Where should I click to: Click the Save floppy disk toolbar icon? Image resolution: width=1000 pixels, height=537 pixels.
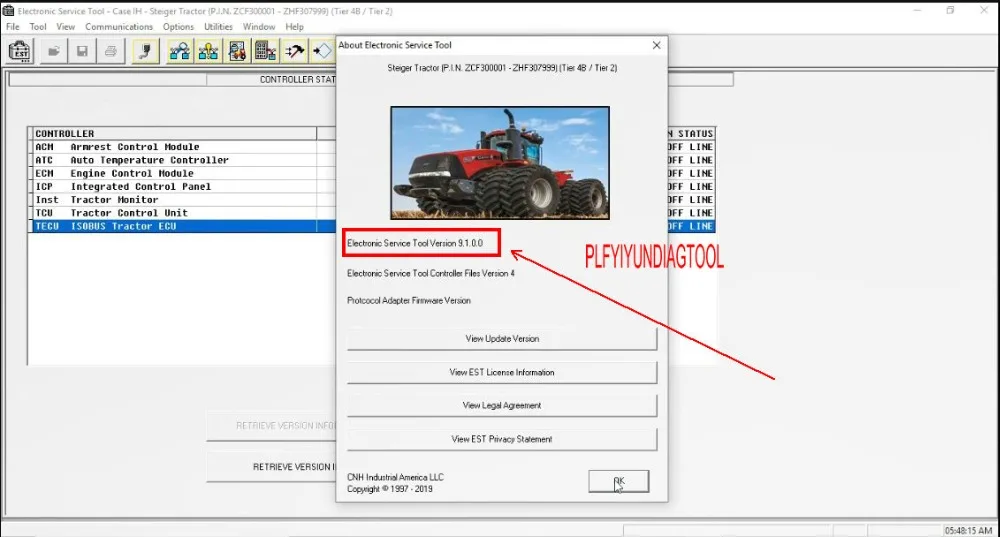[82, 51]
